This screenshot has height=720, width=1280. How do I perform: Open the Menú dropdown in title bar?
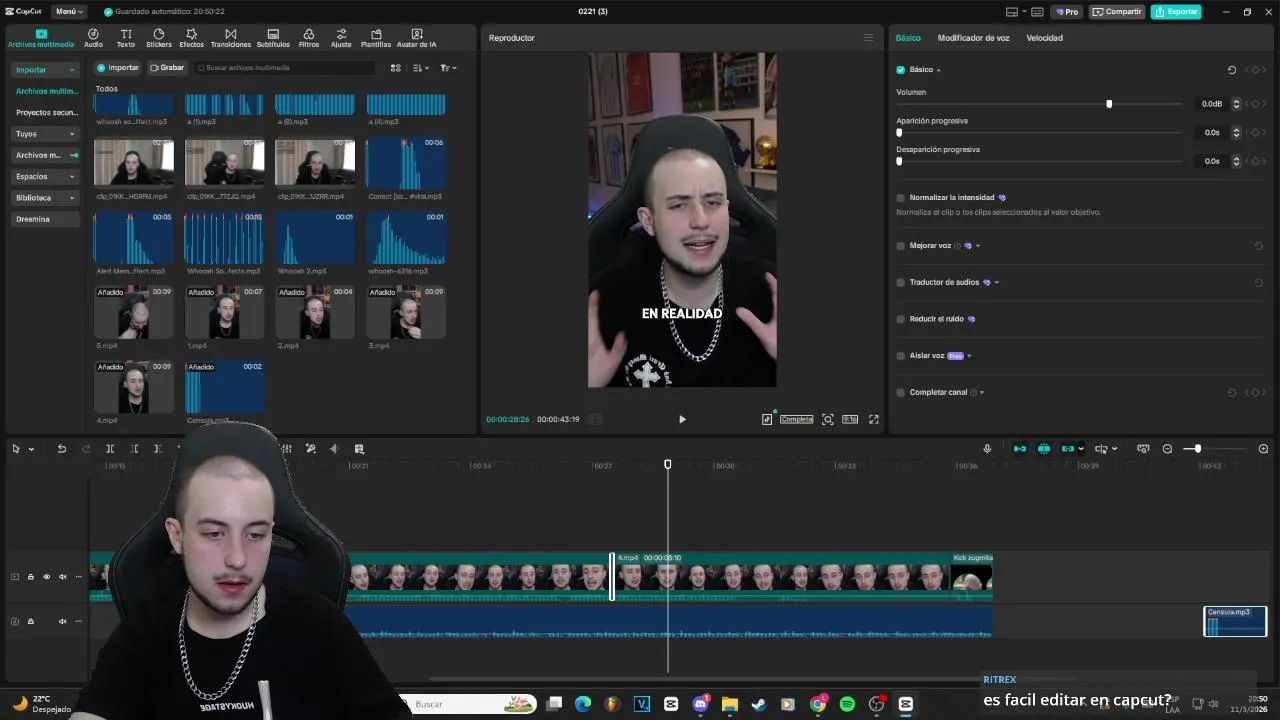[x=69, y=12]
